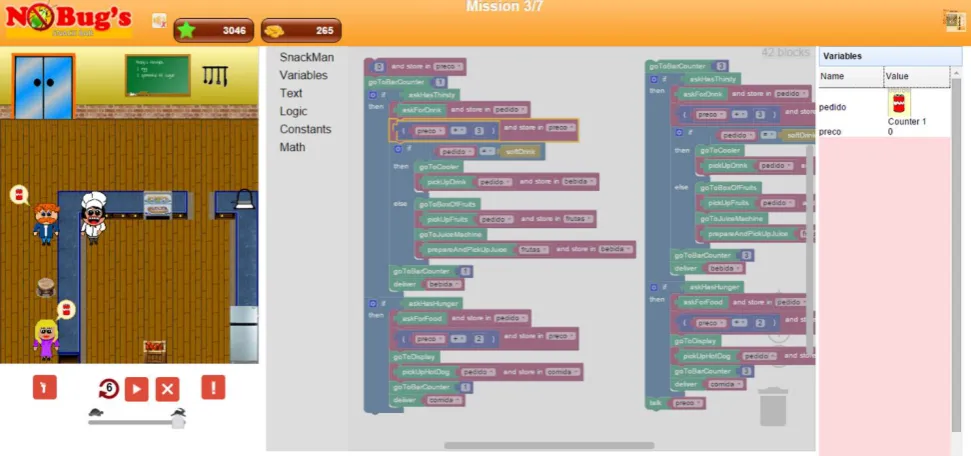Open the Text block category
Screen dimensions: 971x456
(x=291, y=93)
